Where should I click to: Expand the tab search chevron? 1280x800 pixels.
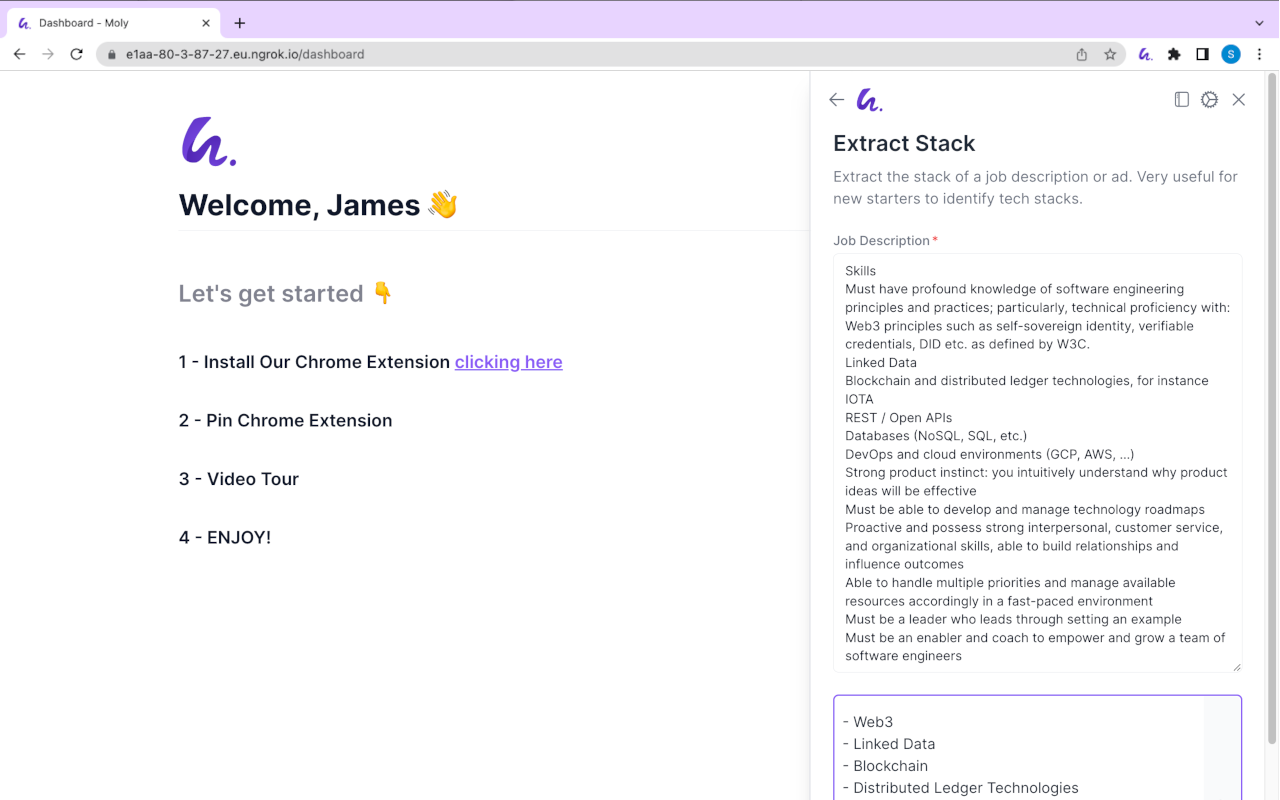click(1259, 23)
